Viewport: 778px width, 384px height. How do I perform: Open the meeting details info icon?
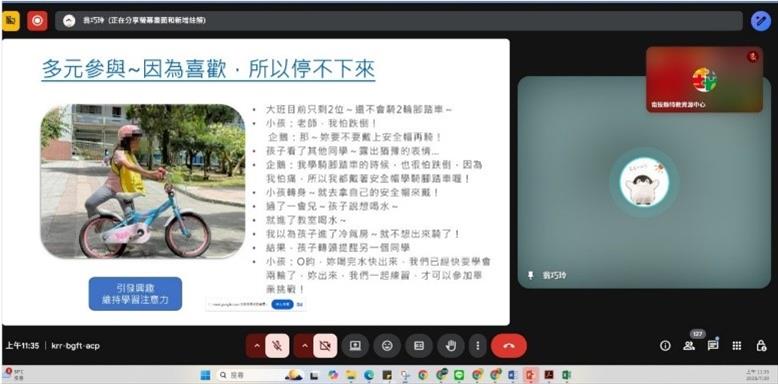point(665,346)
